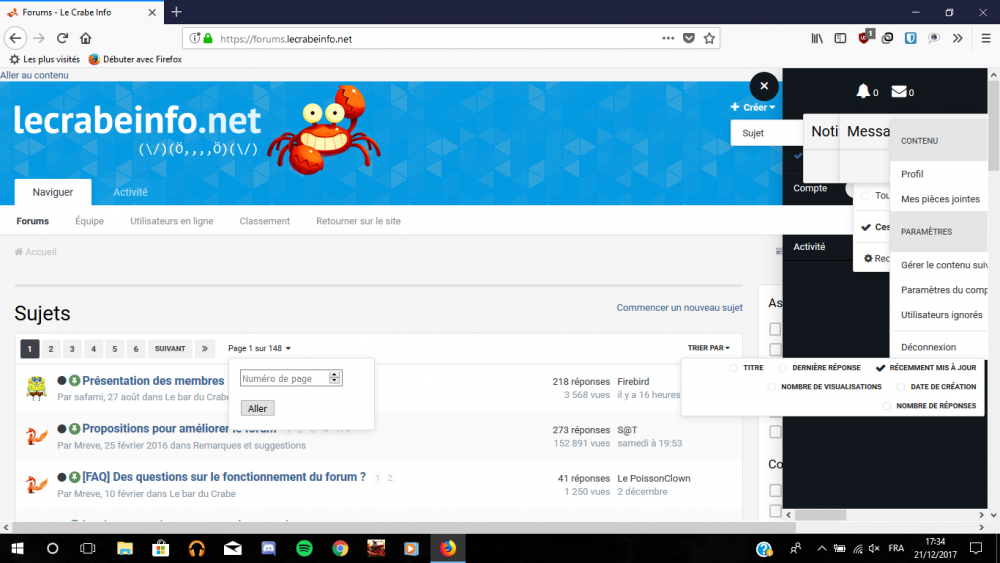
Task: Show the sidebars toolbar icon
Action: [841, 38]
